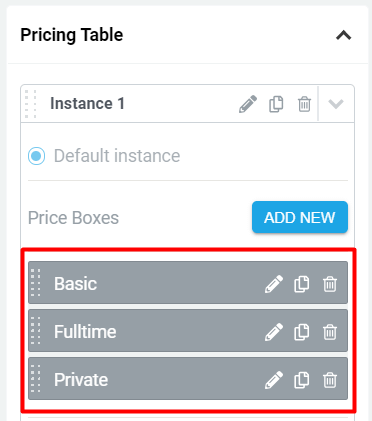Select the Default instance radio button
This screenshot has width=372, height=421.
(36, 156)
